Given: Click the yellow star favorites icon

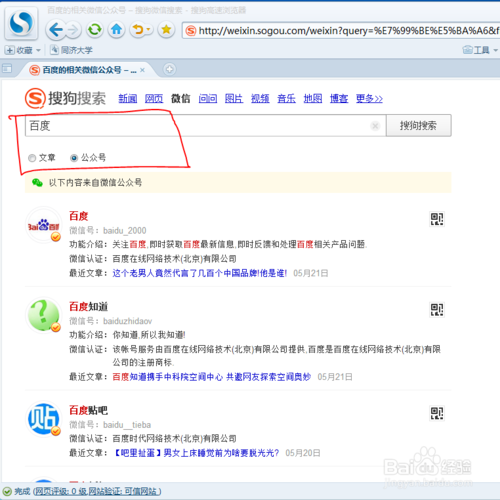Looking at the screenshot, I should [x=166, y=30].
